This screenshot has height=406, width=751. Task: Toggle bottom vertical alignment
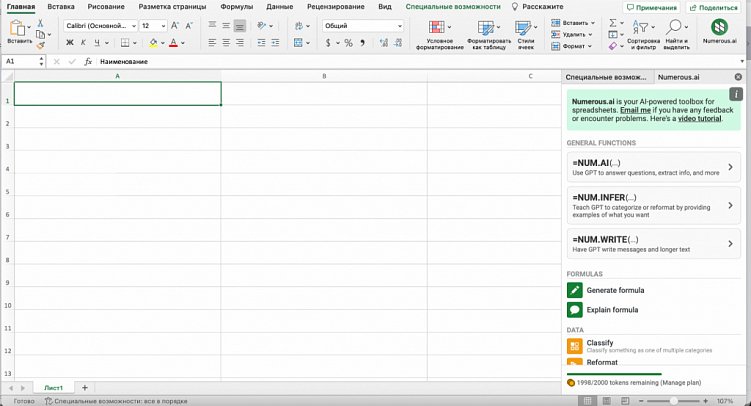point(240,26)
